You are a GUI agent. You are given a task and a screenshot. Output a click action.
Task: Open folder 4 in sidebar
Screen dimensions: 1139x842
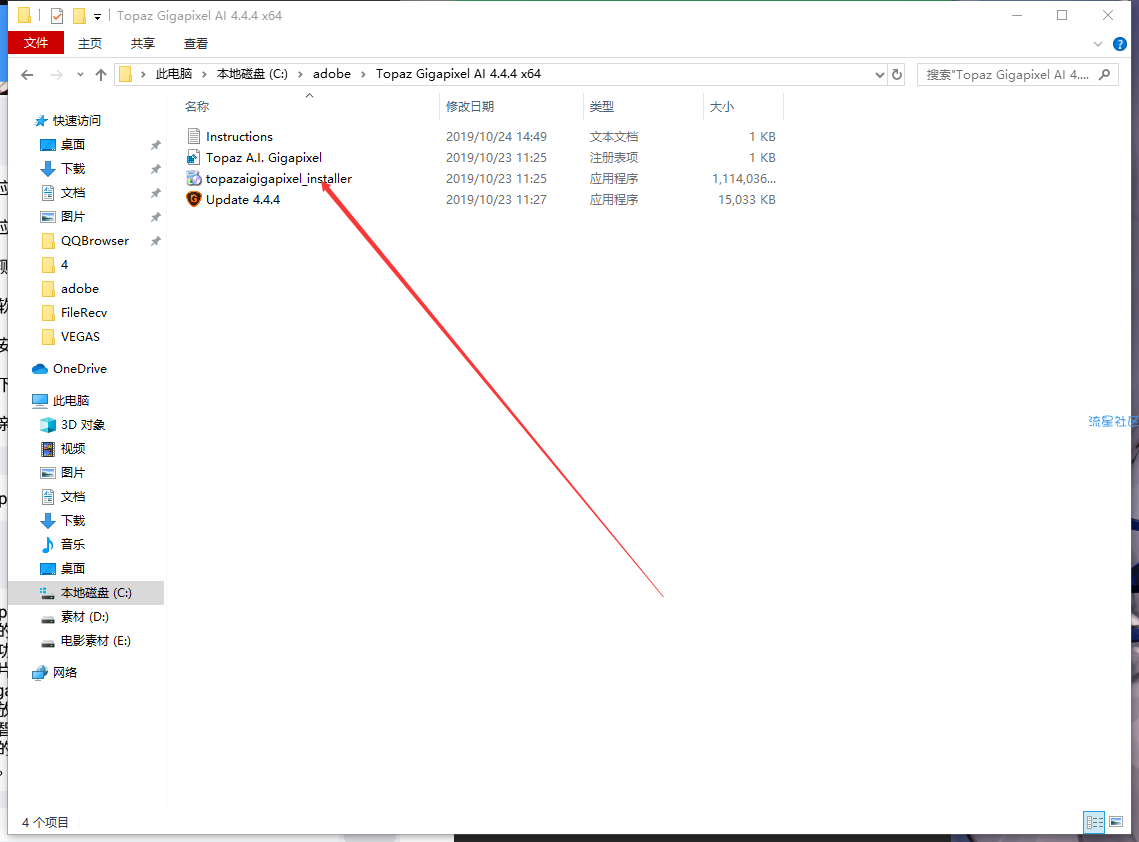coord(64,264)
